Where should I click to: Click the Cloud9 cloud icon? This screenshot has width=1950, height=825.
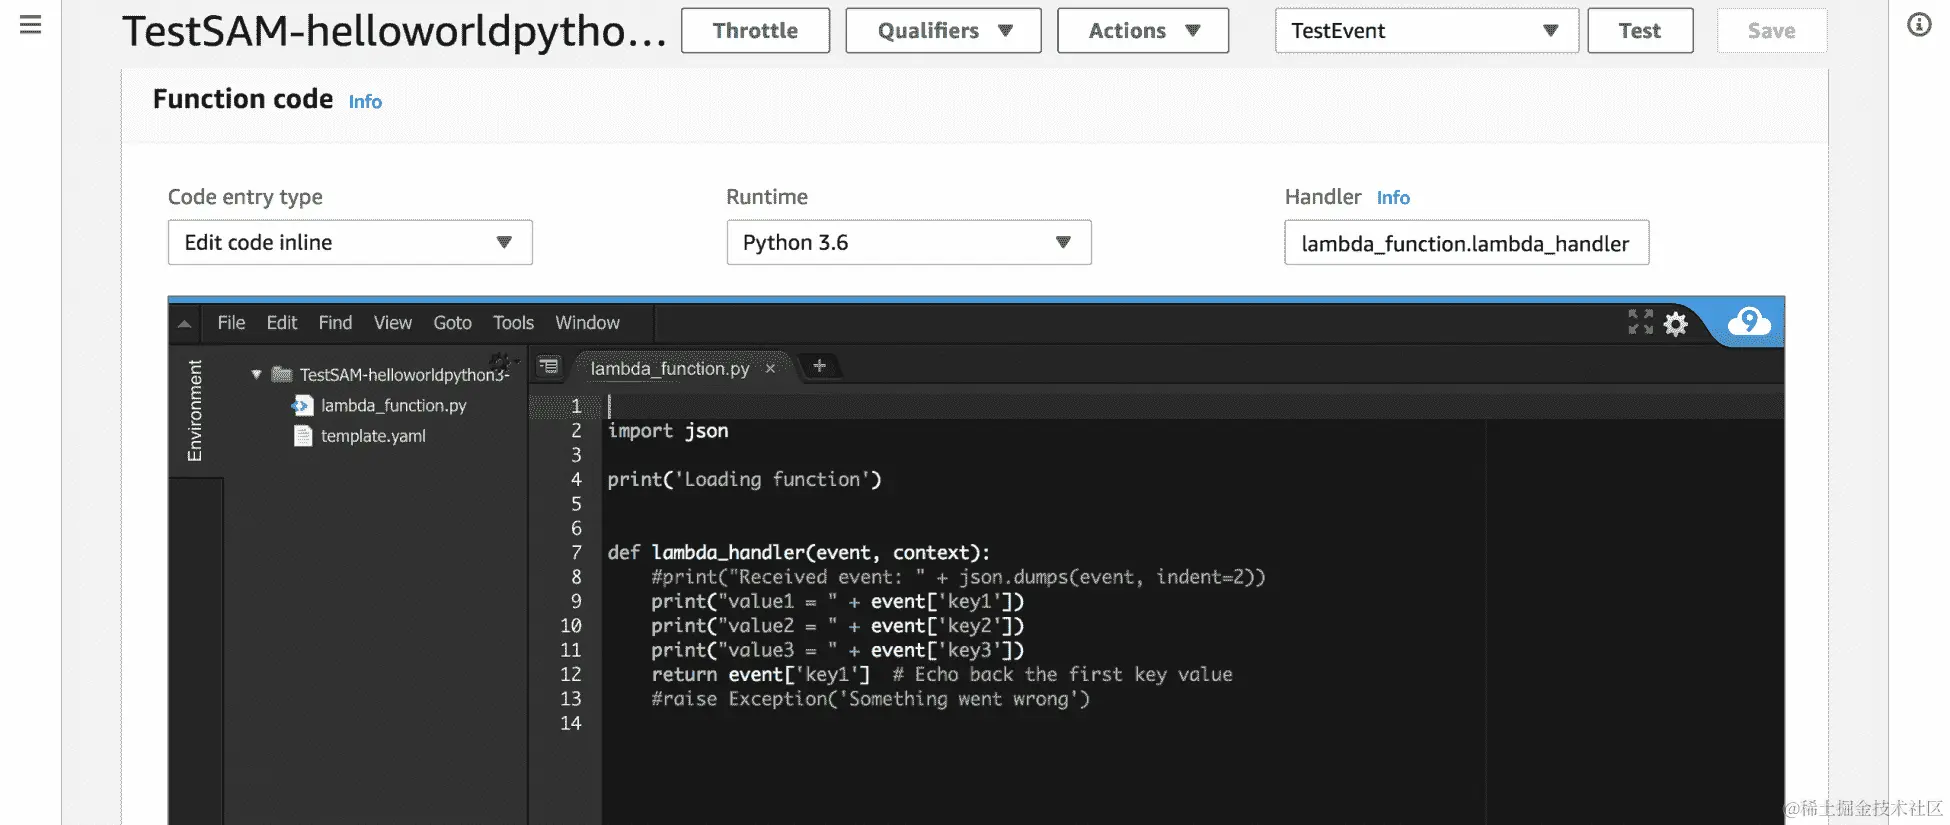[x=1749, y=322]
